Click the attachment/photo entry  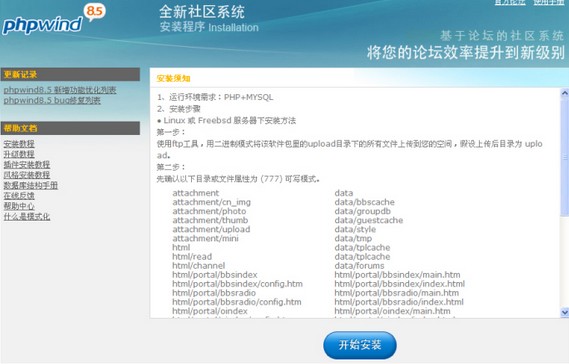click(209, 211)
